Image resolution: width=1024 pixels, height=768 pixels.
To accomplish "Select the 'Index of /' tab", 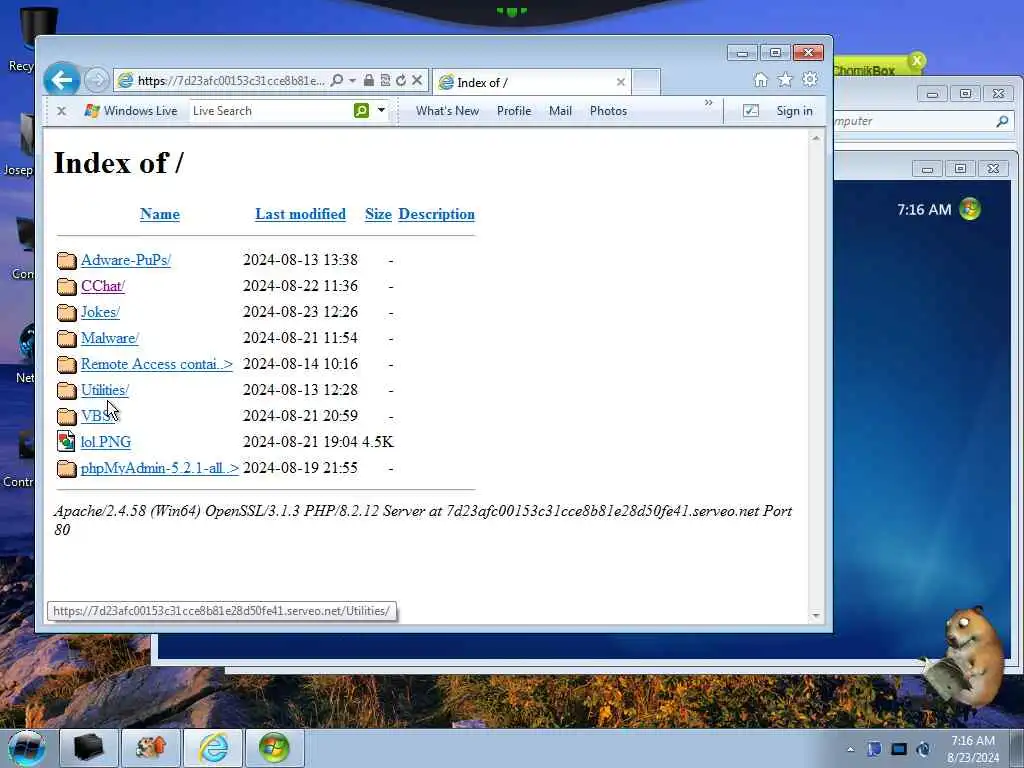I will (x=531, y=82).
